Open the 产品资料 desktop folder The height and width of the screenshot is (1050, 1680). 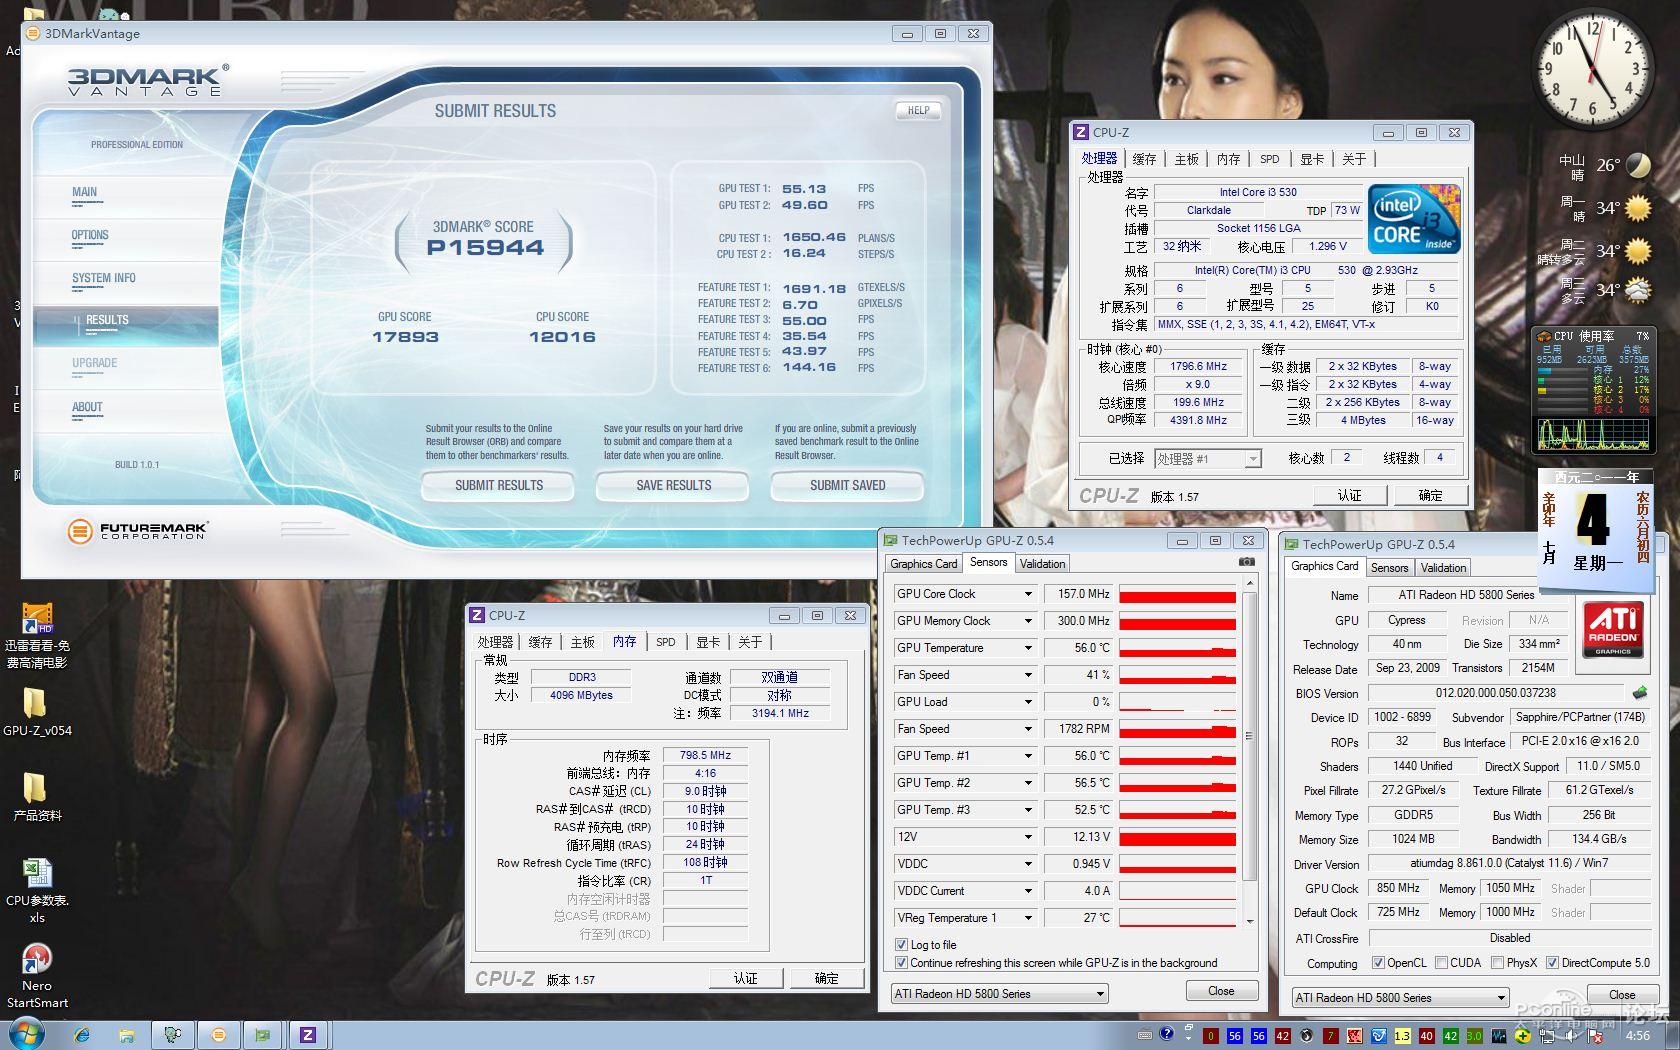point(36,797)
